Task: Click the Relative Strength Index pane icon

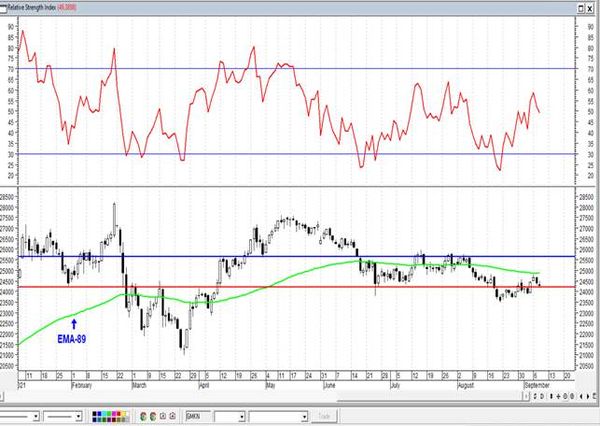Action: coord(5,5)
